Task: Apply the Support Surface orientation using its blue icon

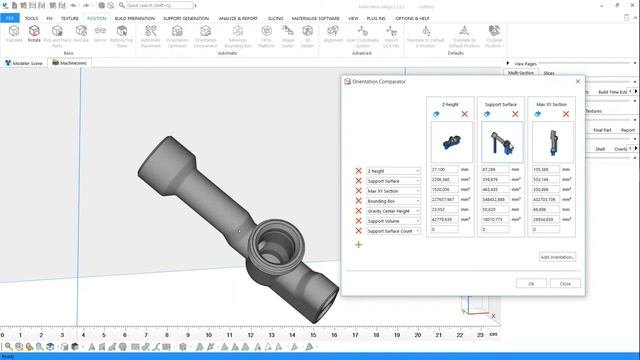Action: coord(487,114)
